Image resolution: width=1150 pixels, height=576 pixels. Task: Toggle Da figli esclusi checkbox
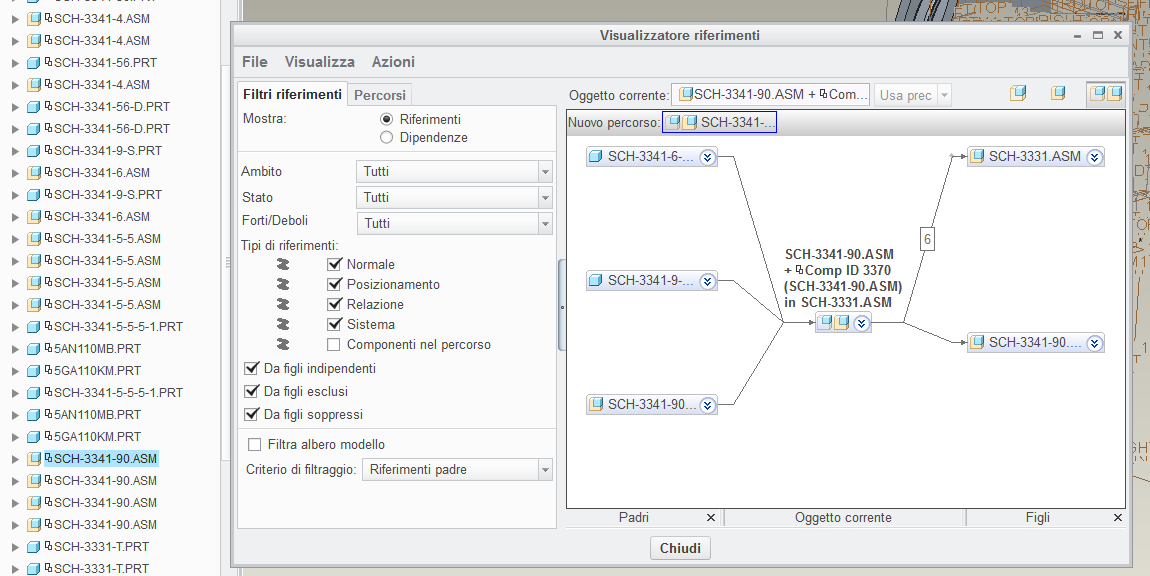click(x=252, y=392)
